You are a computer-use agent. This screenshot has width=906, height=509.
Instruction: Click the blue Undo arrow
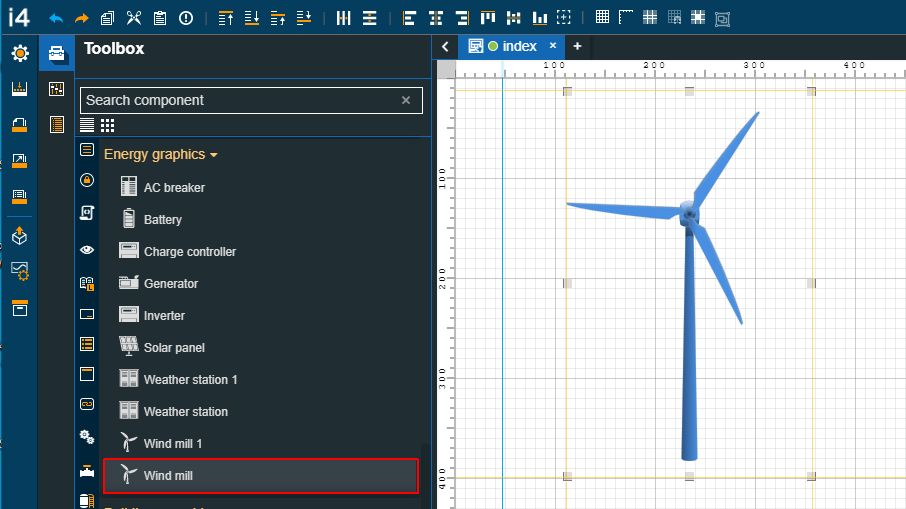pos(55,18)
